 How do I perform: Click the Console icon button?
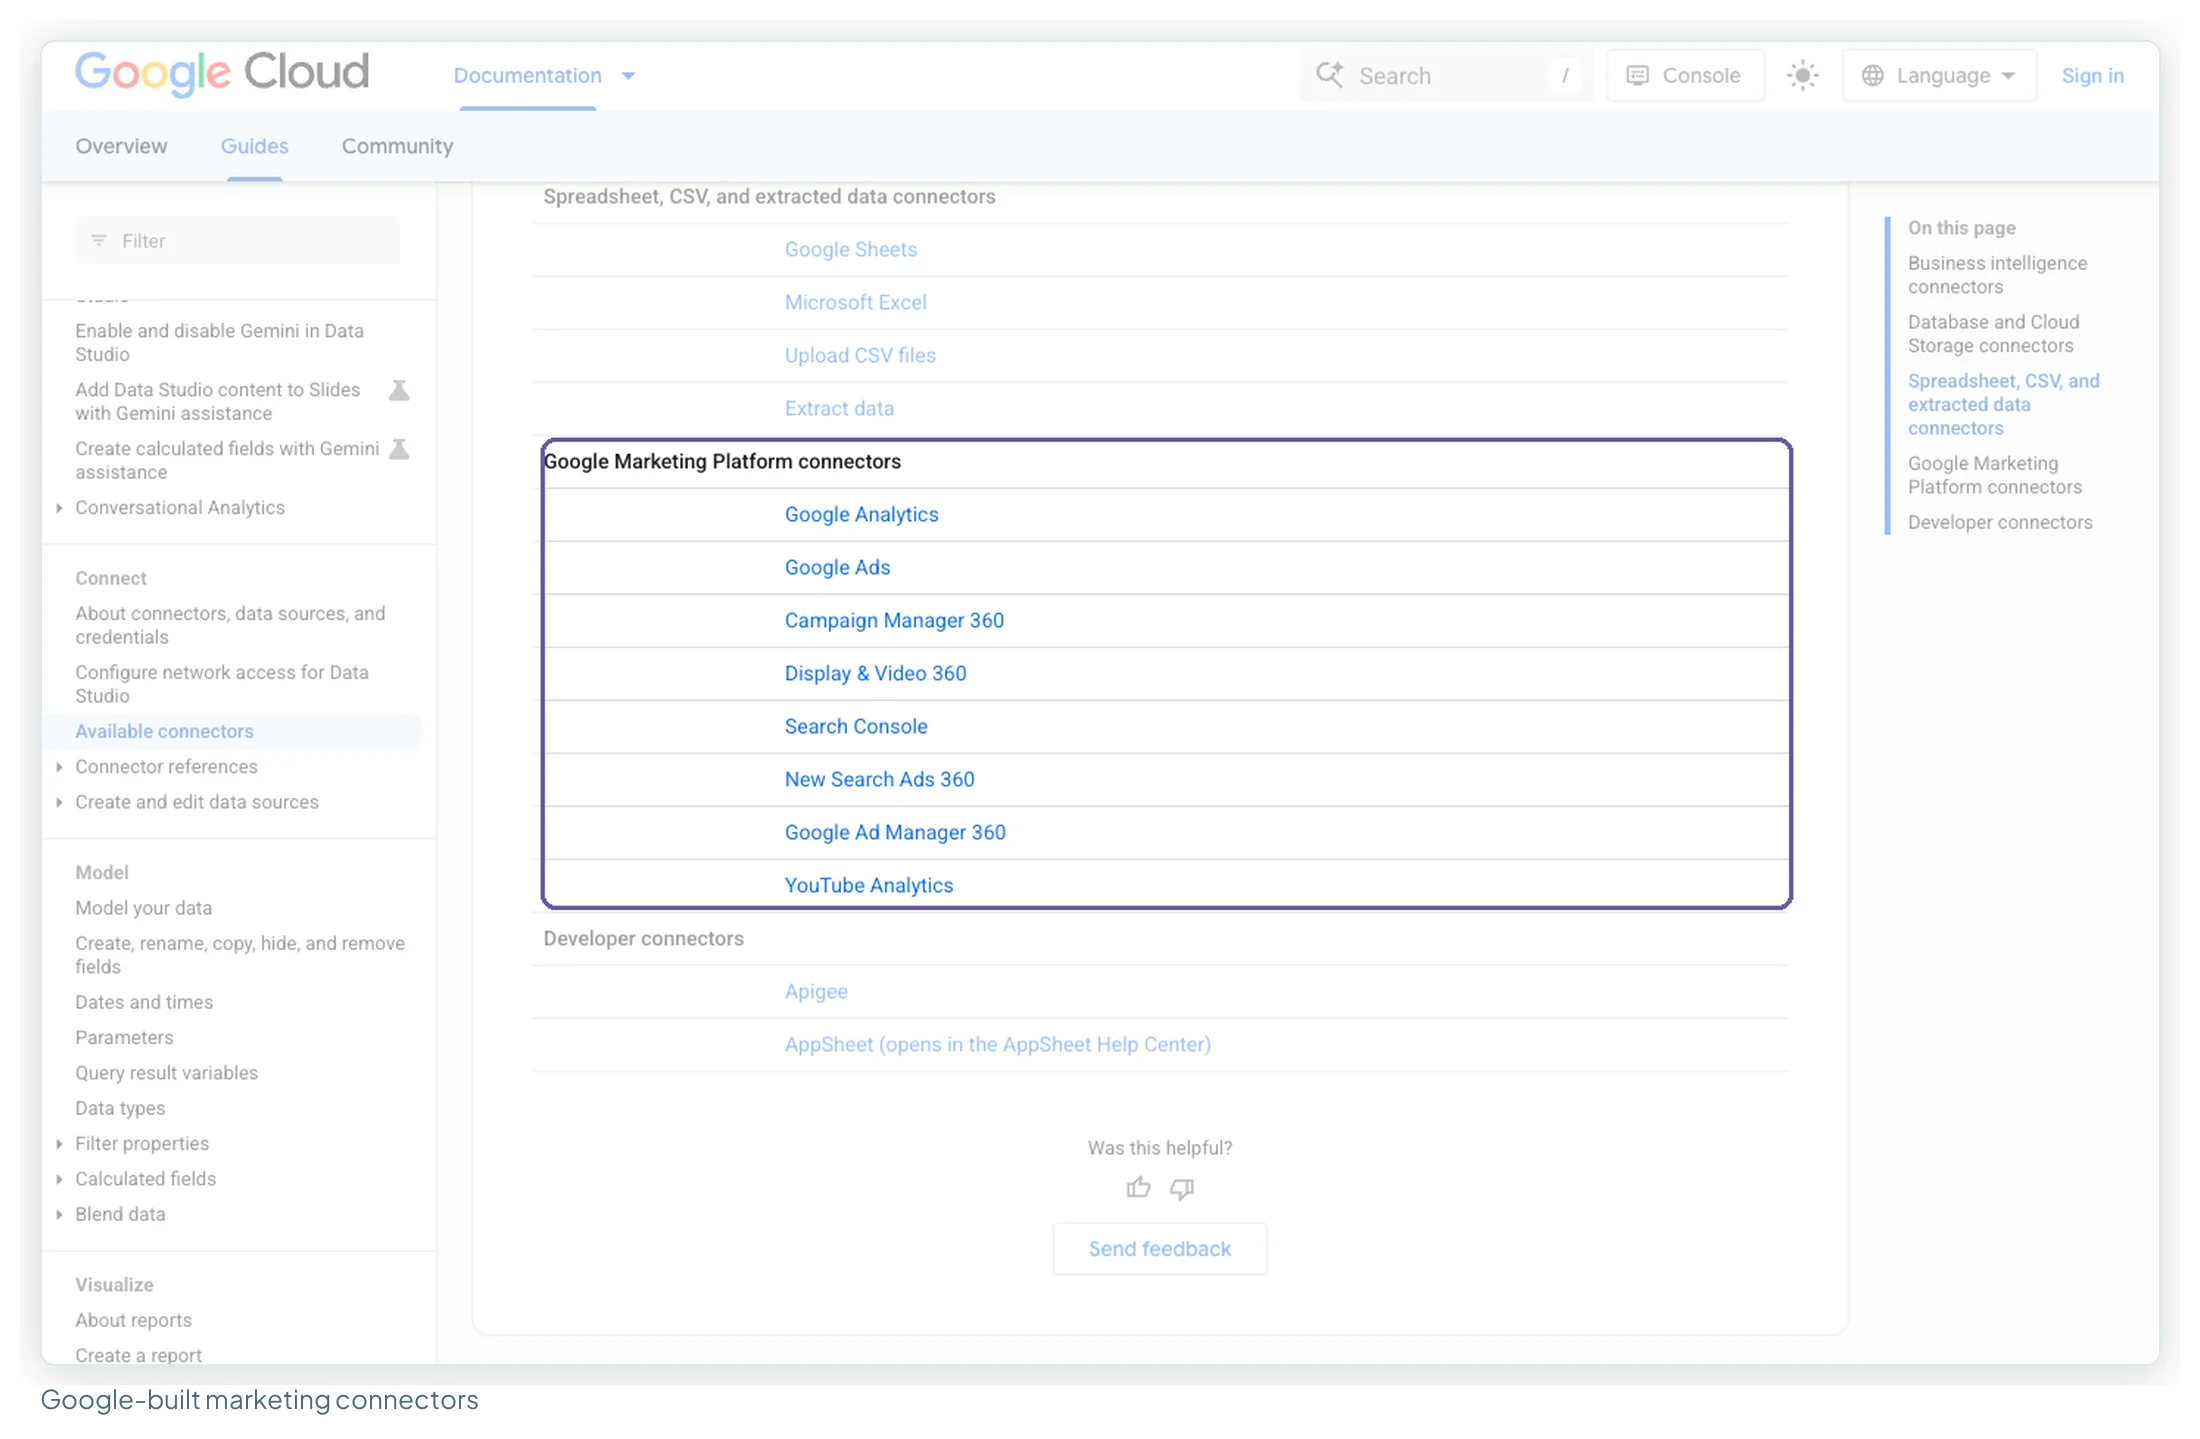pos(1685,76)
